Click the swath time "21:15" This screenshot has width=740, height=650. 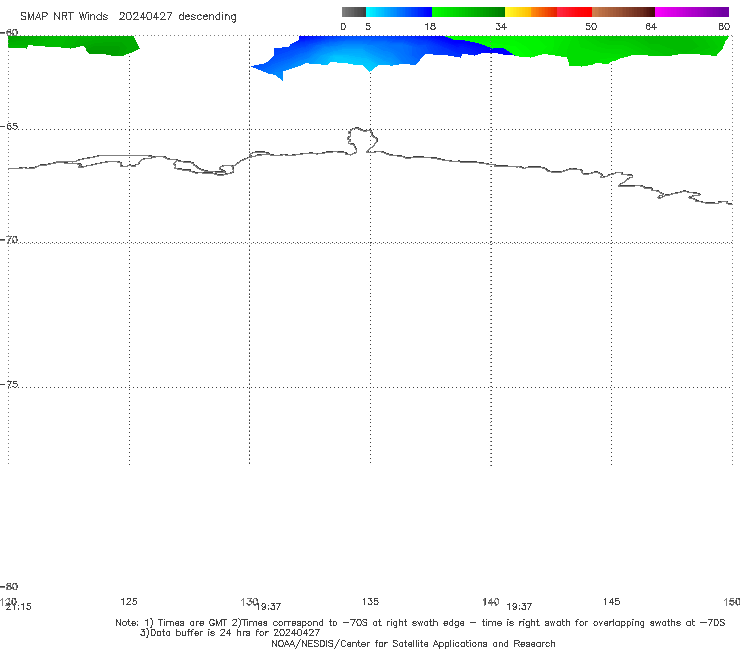click(x=19, y=607)
